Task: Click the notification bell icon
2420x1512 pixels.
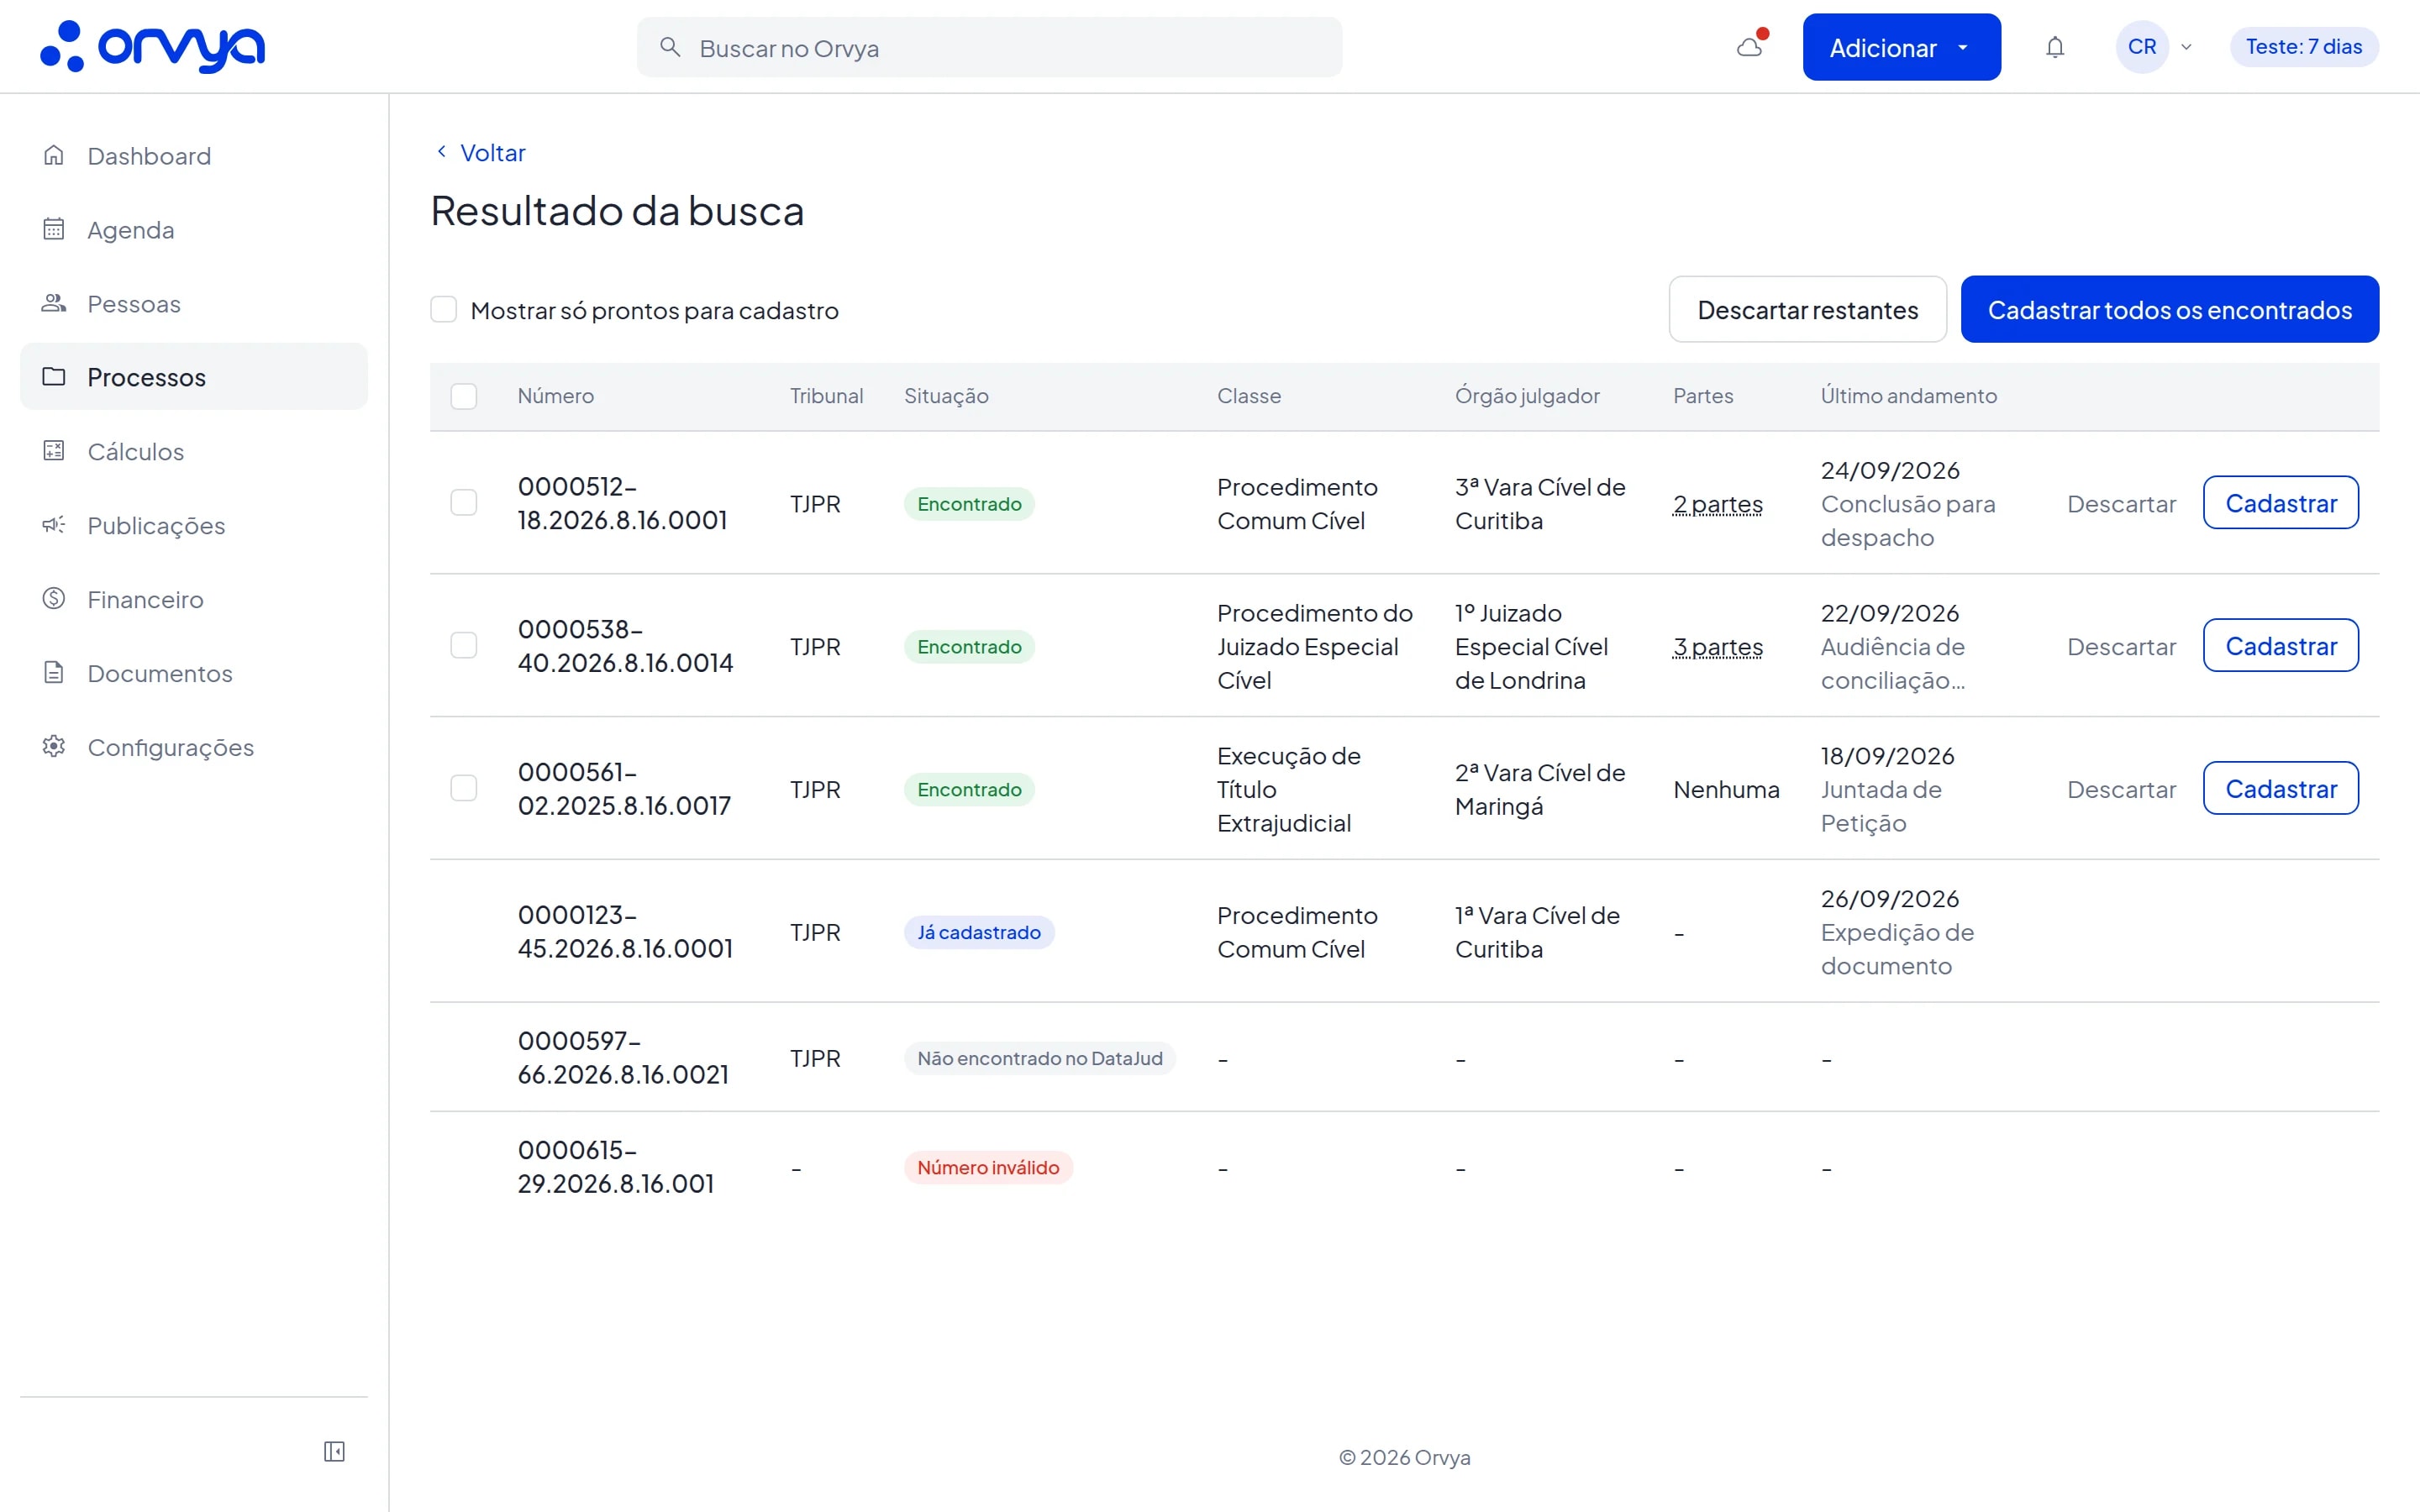Action: click(2054, 47)
